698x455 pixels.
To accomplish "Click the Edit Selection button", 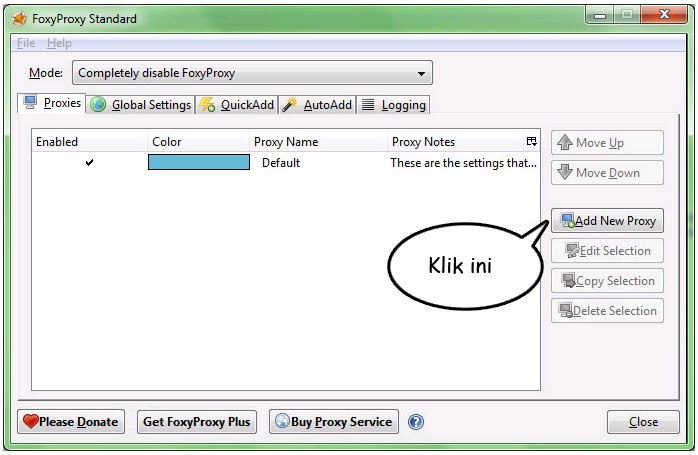I will pos(607,251).
